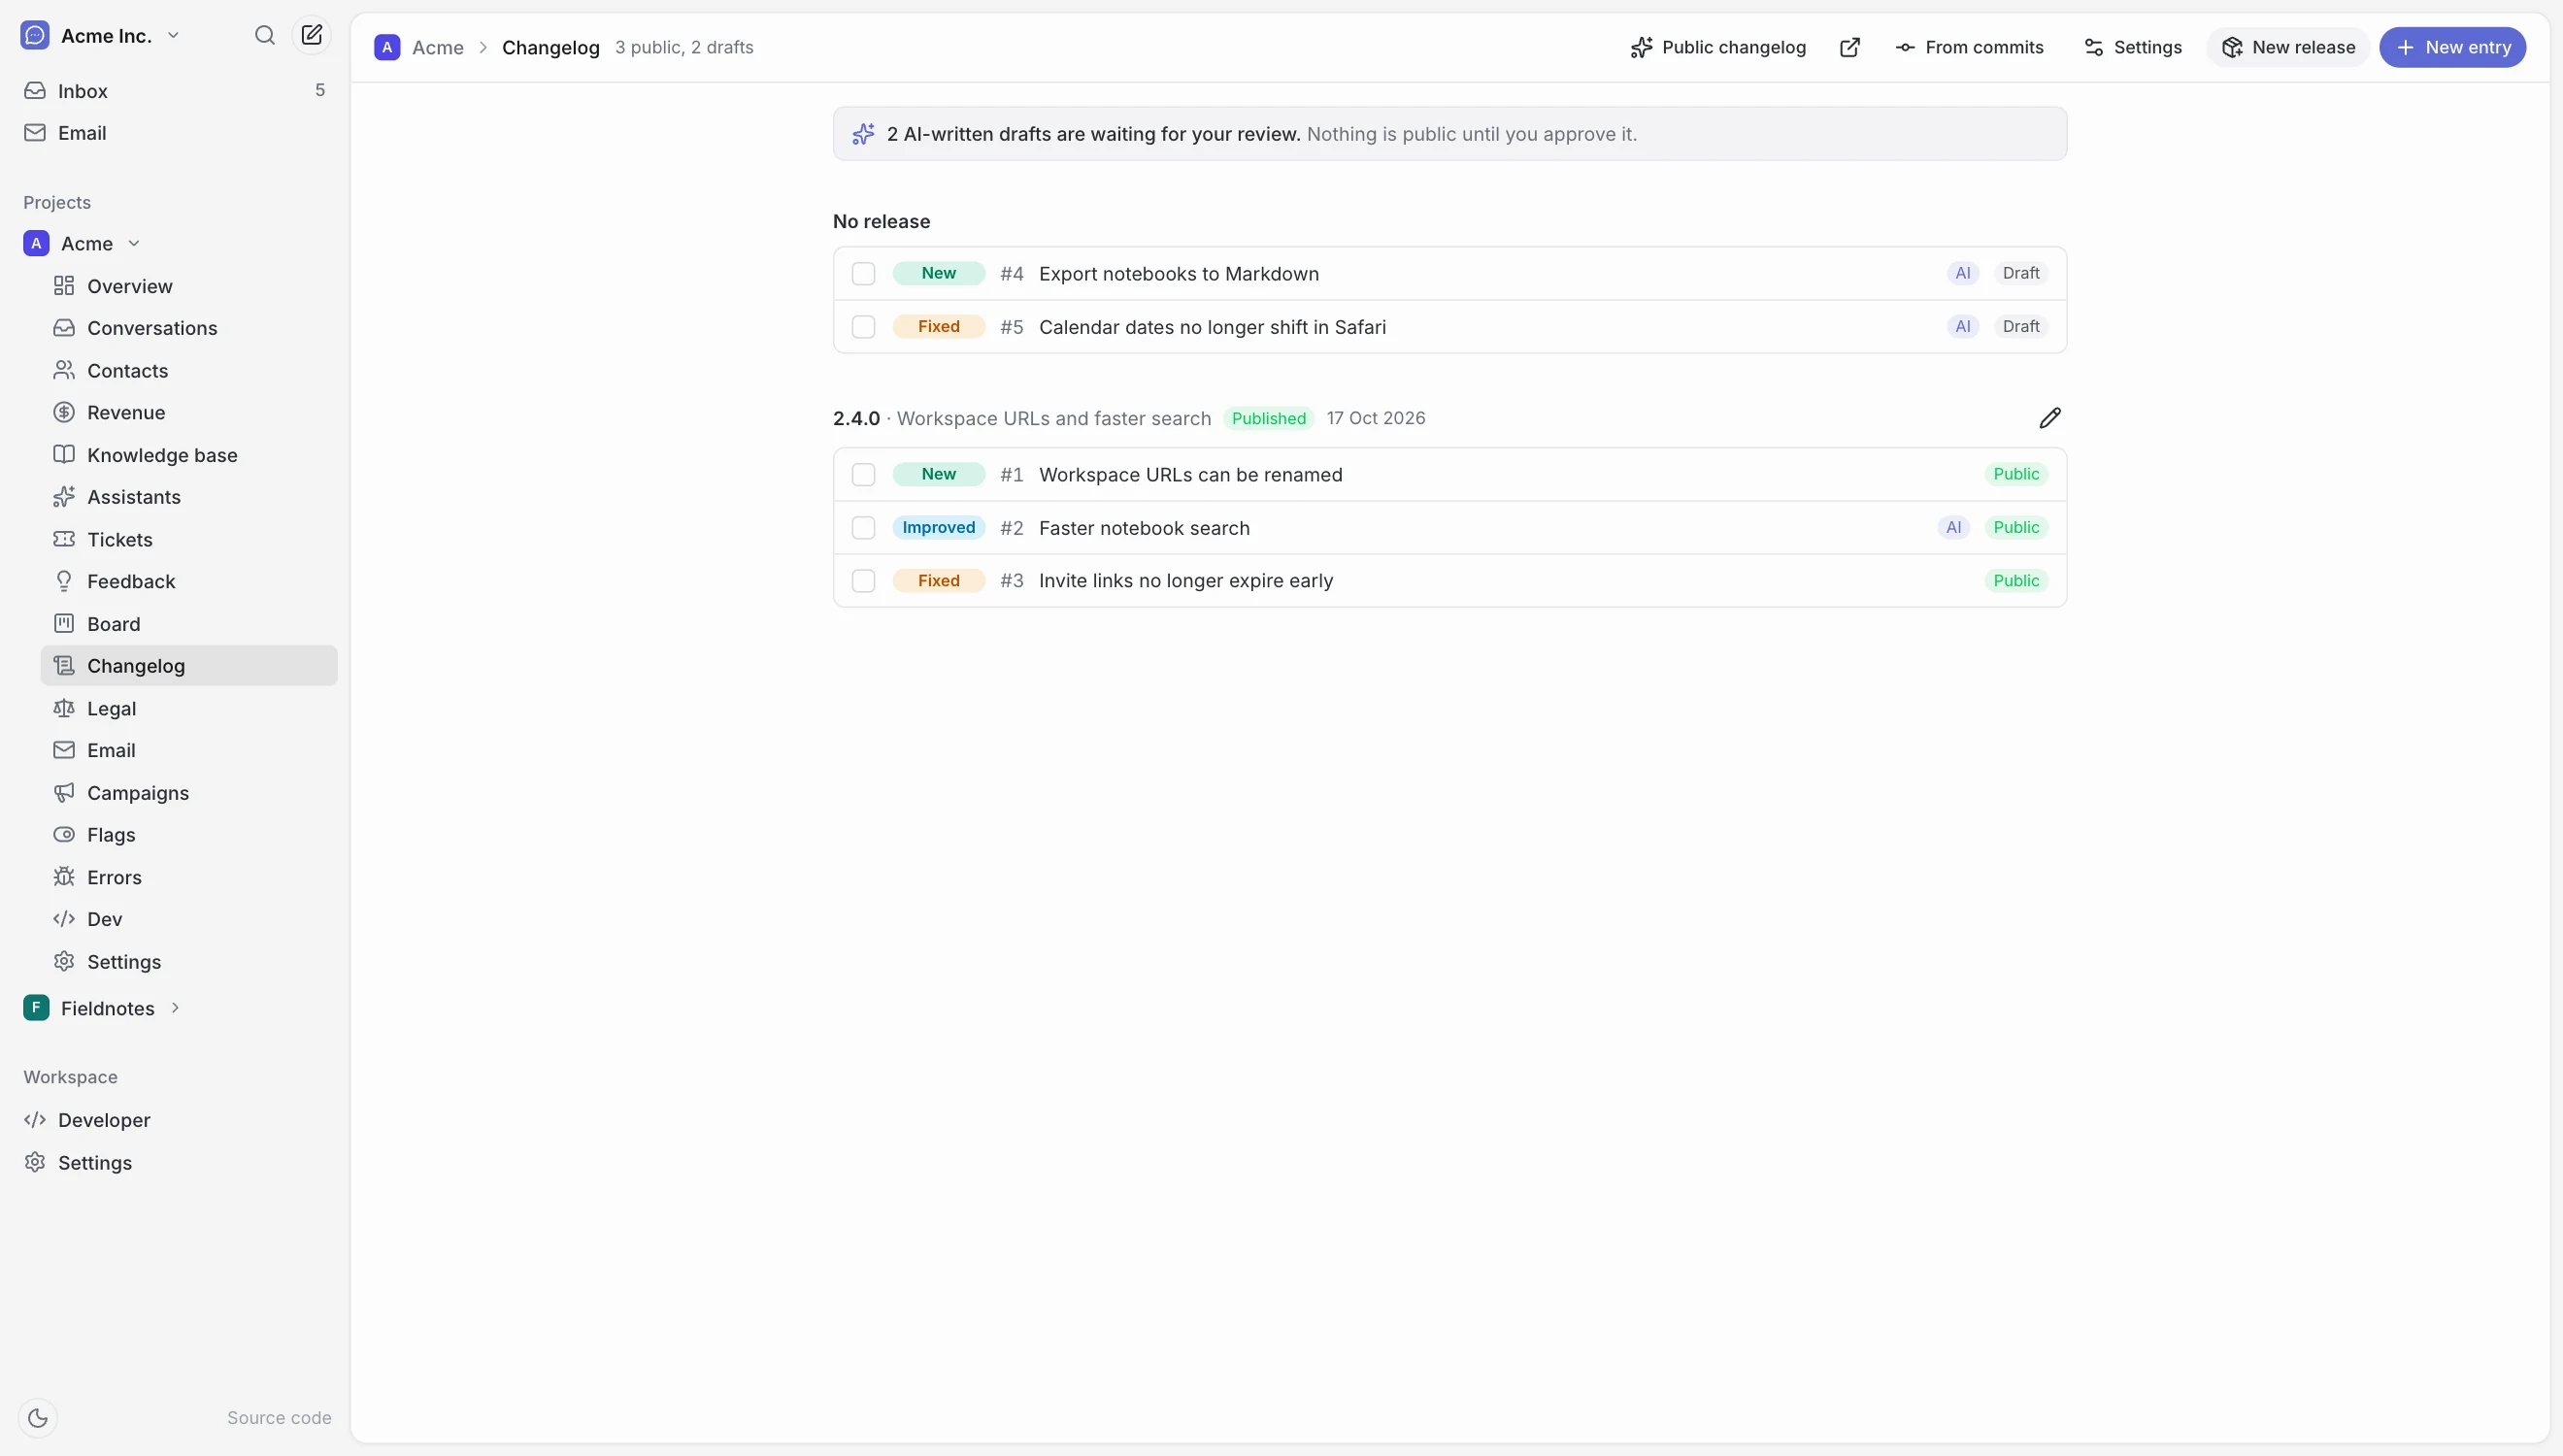The width and height of the screenshot is (2563, 1456).
Task: Click the search magnifier icon in sidebar
Action: [x=264, y=36]
